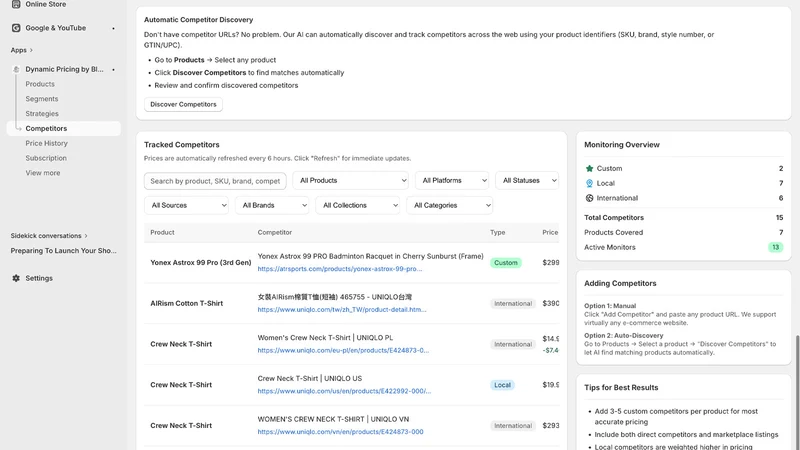Expand Sidekick conversations chevron
The height and width of the screenshot is (450, 800).
pos(86,236)
